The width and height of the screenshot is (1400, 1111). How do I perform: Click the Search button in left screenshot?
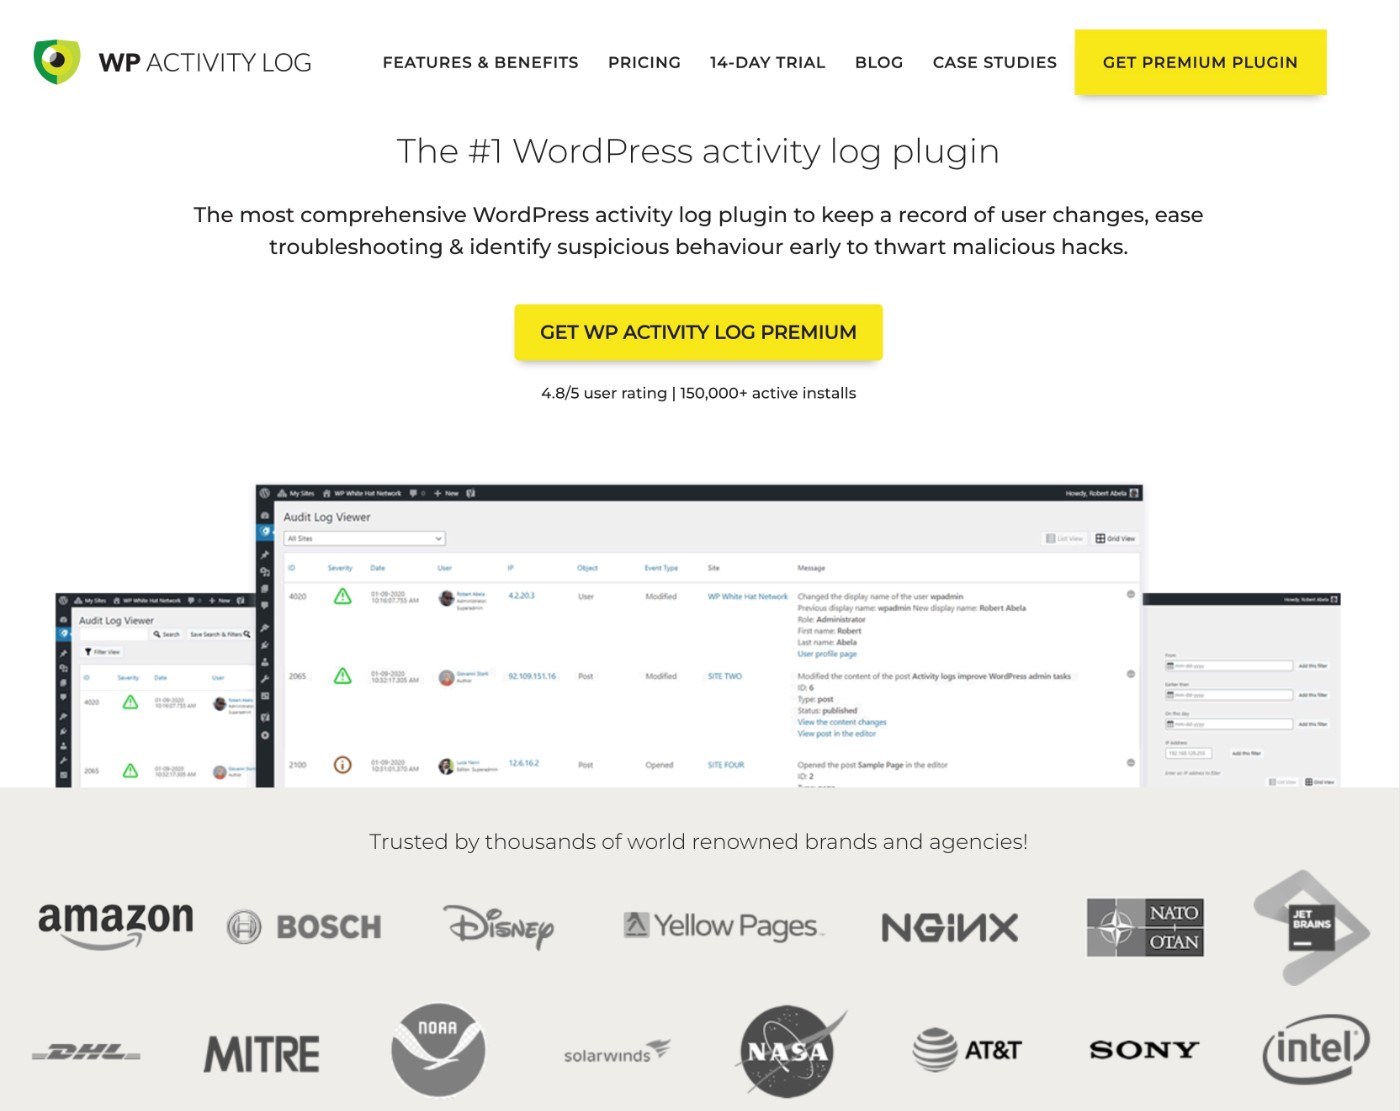pyautogui.click(x=166, y=634)
